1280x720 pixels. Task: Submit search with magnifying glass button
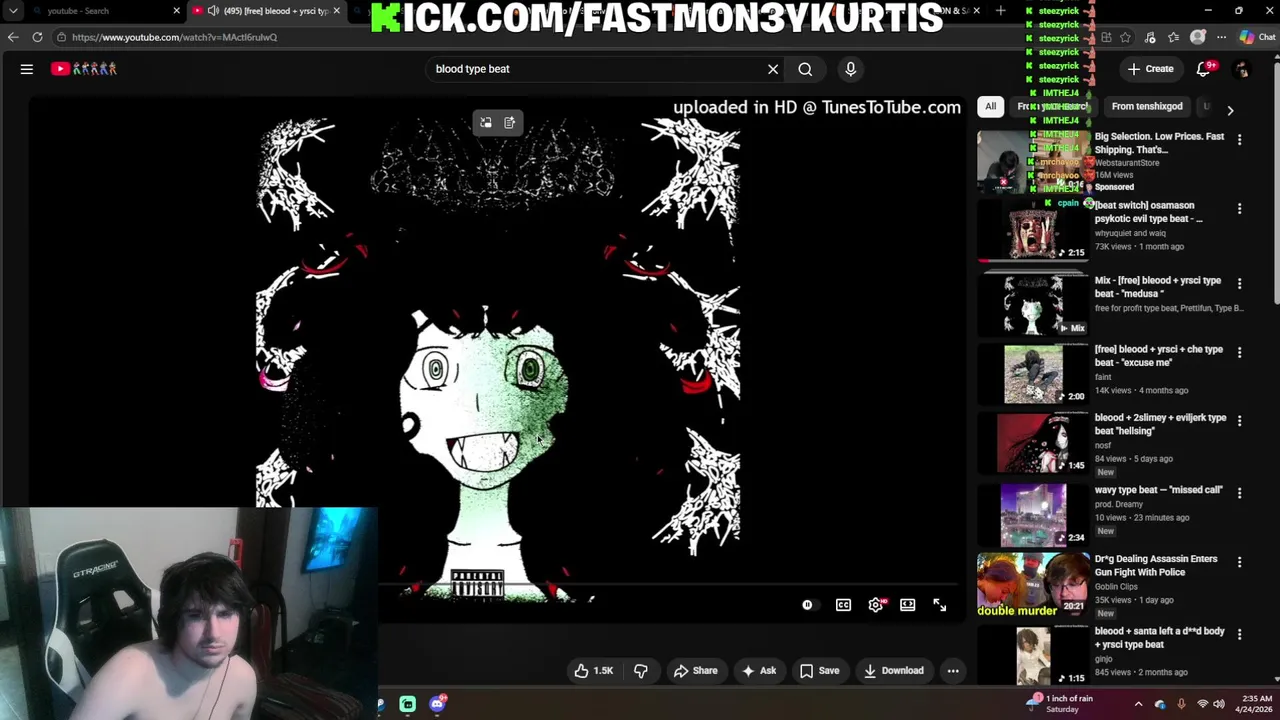[805, 69]
